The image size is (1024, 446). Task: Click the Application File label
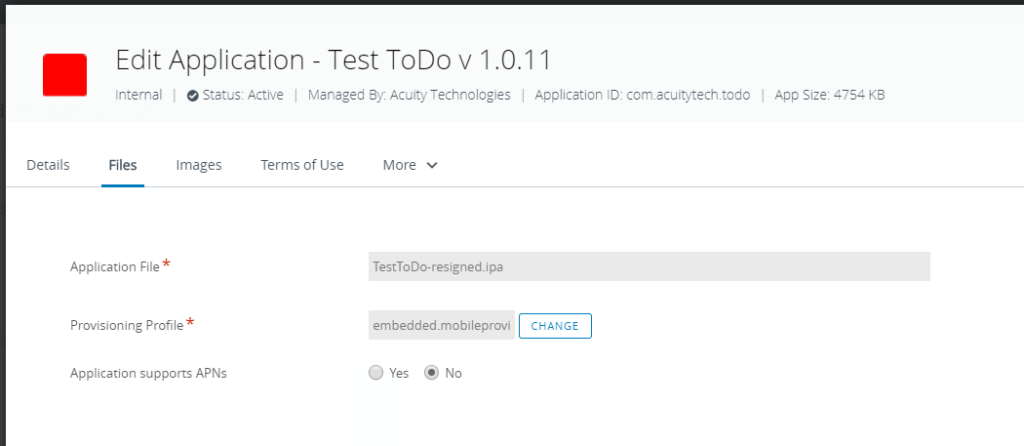coord(115,267)
